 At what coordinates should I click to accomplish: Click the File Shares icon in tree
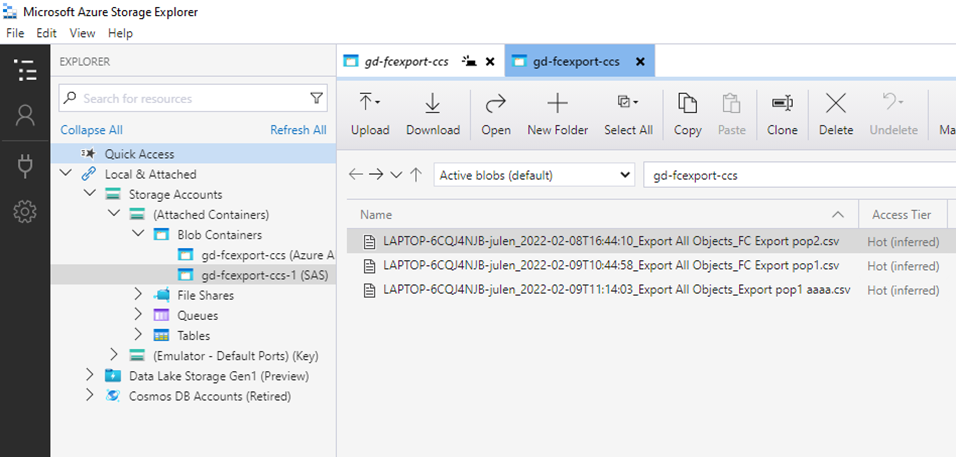click(161, 295)
